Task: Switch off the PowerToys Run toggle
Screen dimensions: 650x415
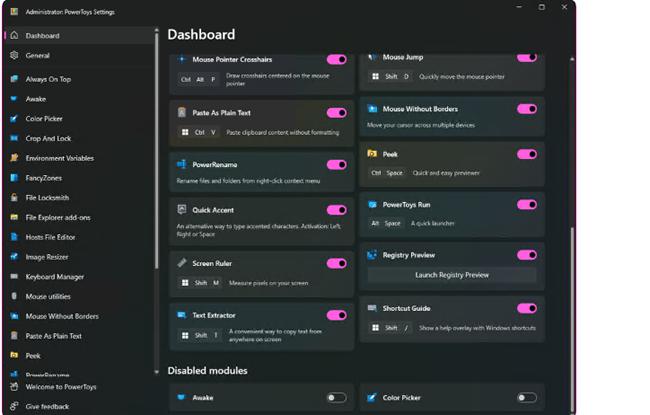Action: coord(526,204)
